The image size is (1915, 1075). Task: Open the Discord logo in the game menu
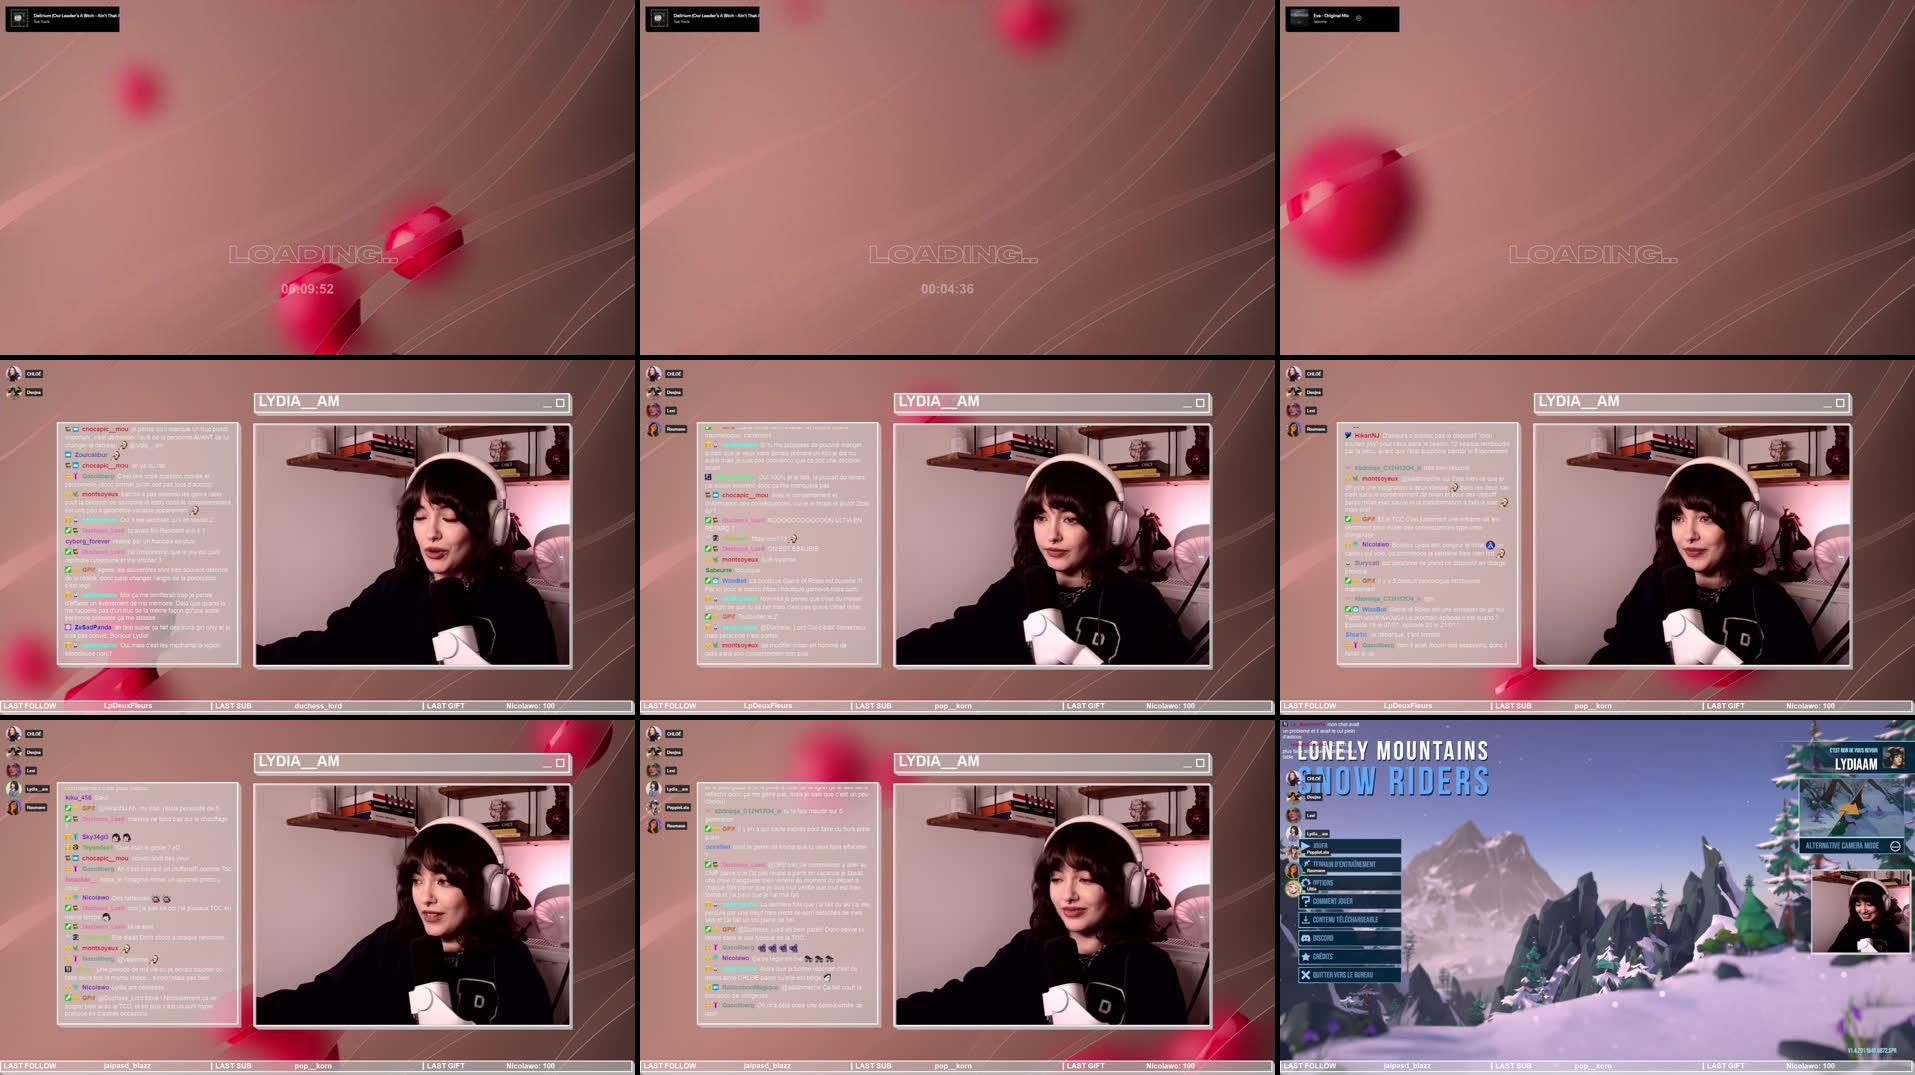1307,937
